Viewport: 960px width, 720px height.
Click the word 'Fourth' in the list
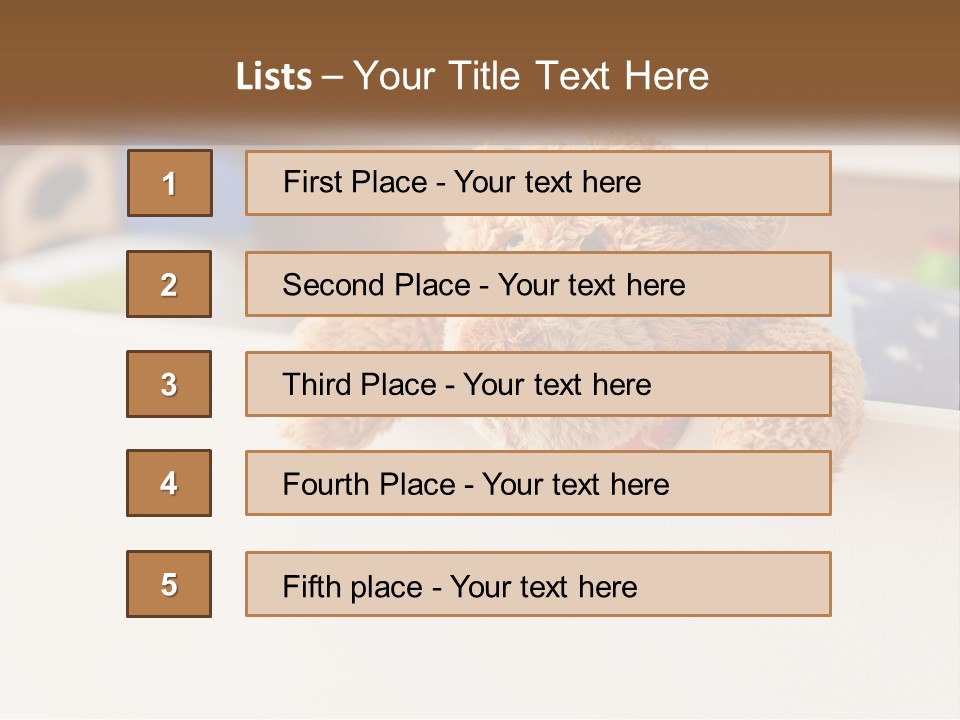tap(326, 484)
